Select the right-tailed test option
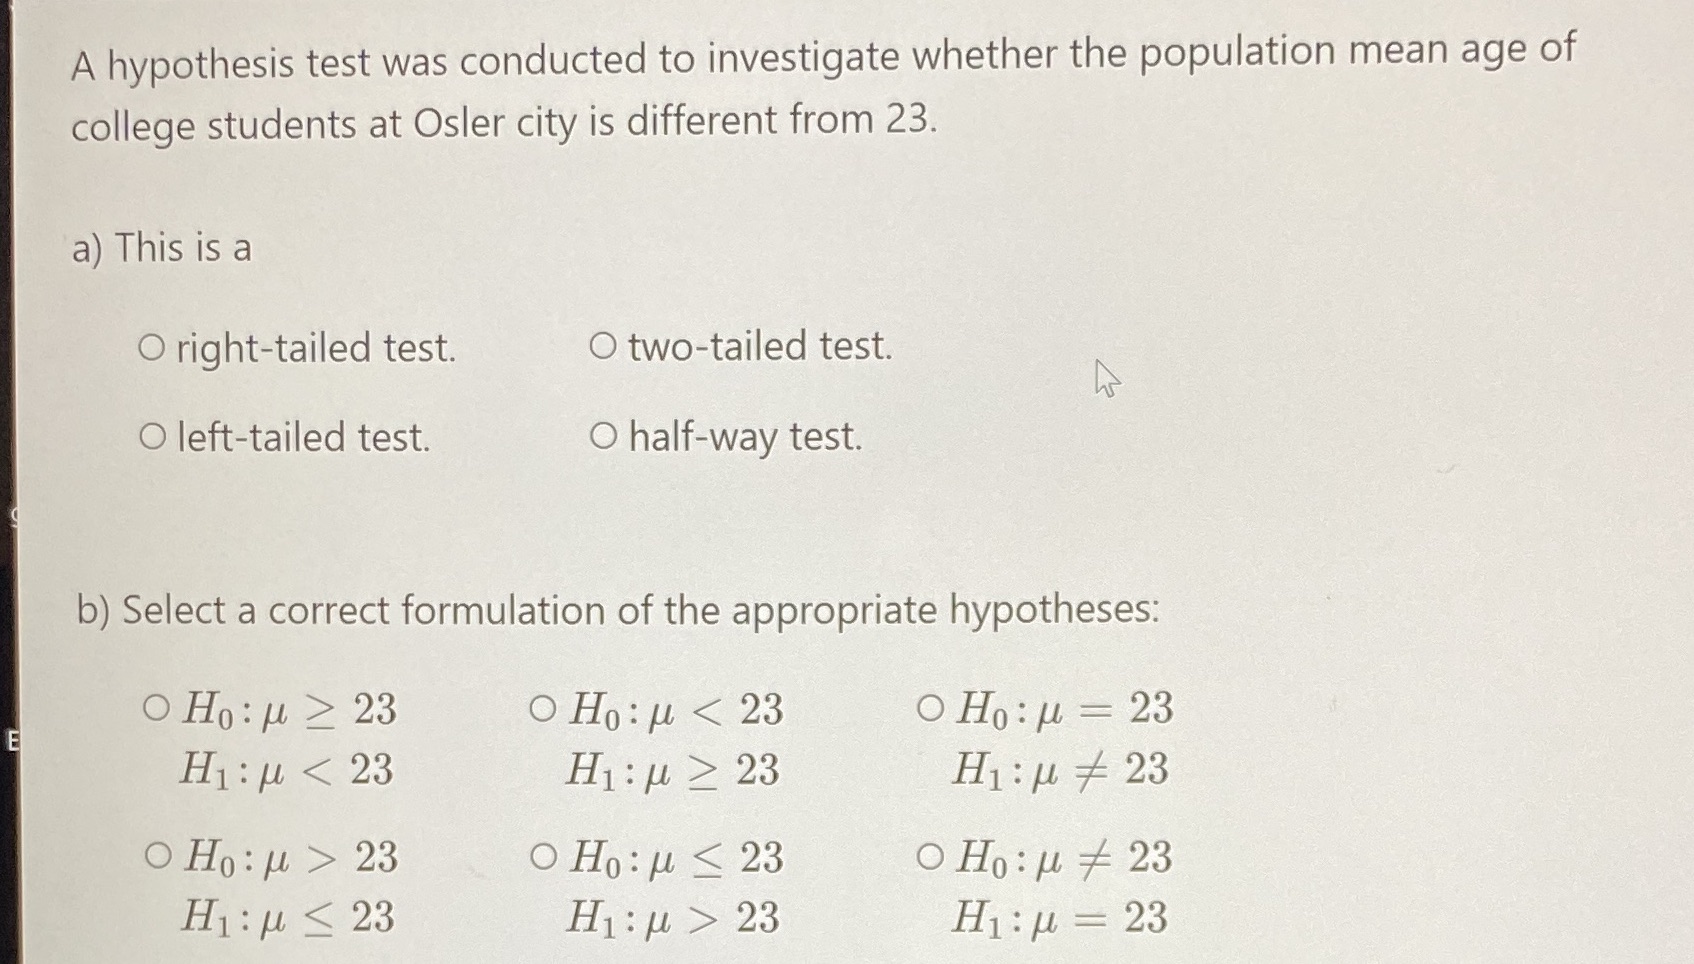 pos(152,346)
